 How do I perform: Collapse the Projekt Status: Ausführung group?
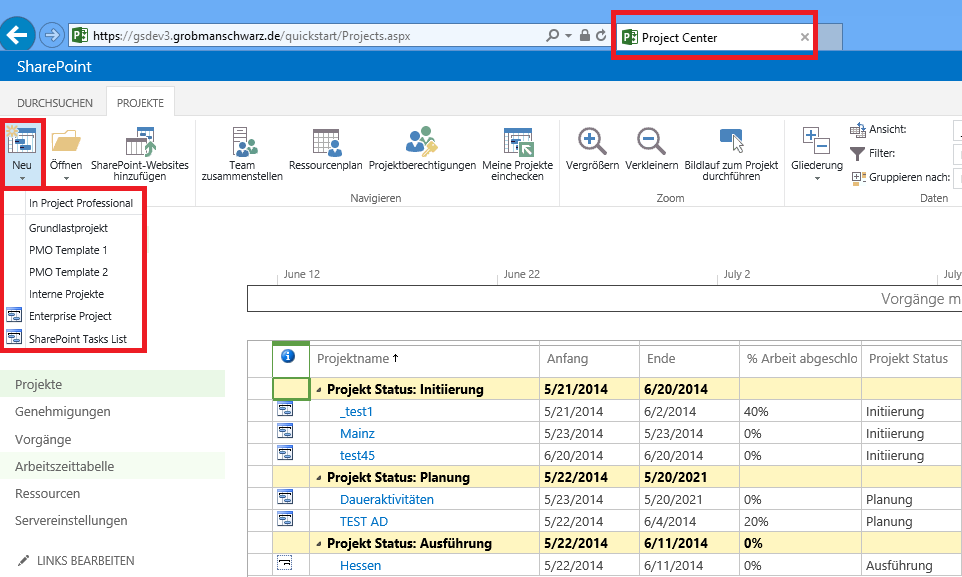319,544
